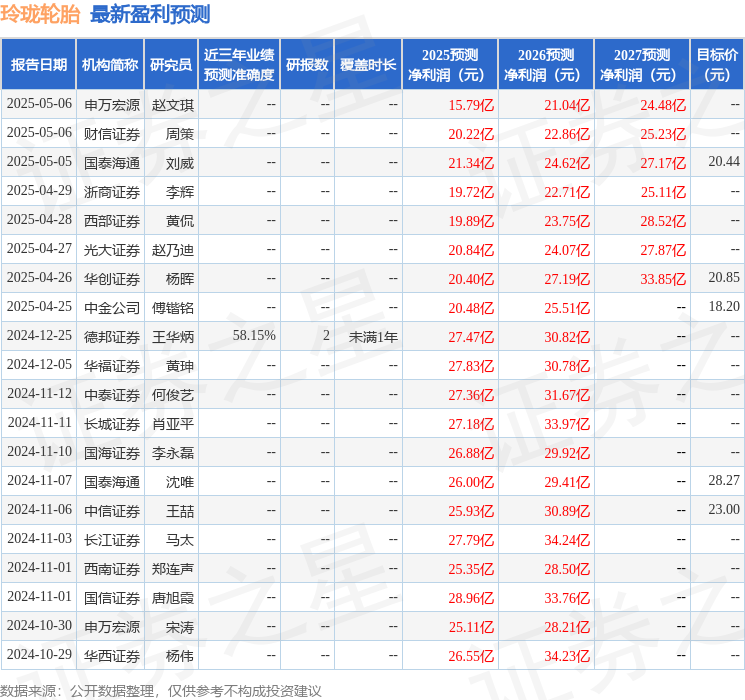Screen dimensions: 745x700
Task: Click the 数据来源 disclaimer text
Action: point(161,690)
